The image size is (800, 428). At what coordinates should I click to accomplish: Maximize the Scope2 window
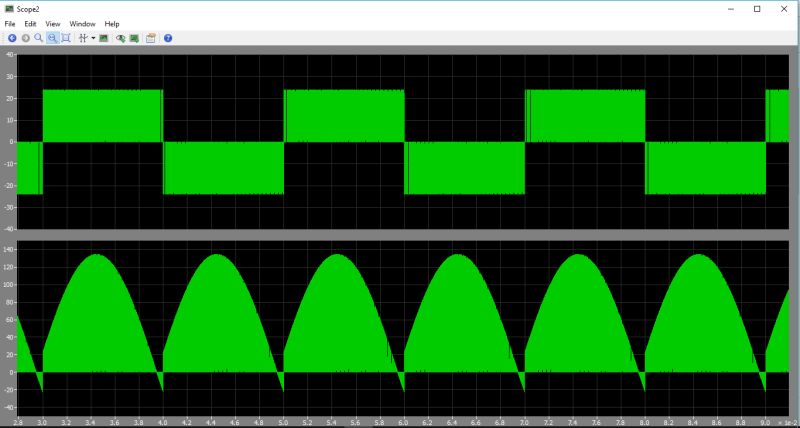[757, 9]
